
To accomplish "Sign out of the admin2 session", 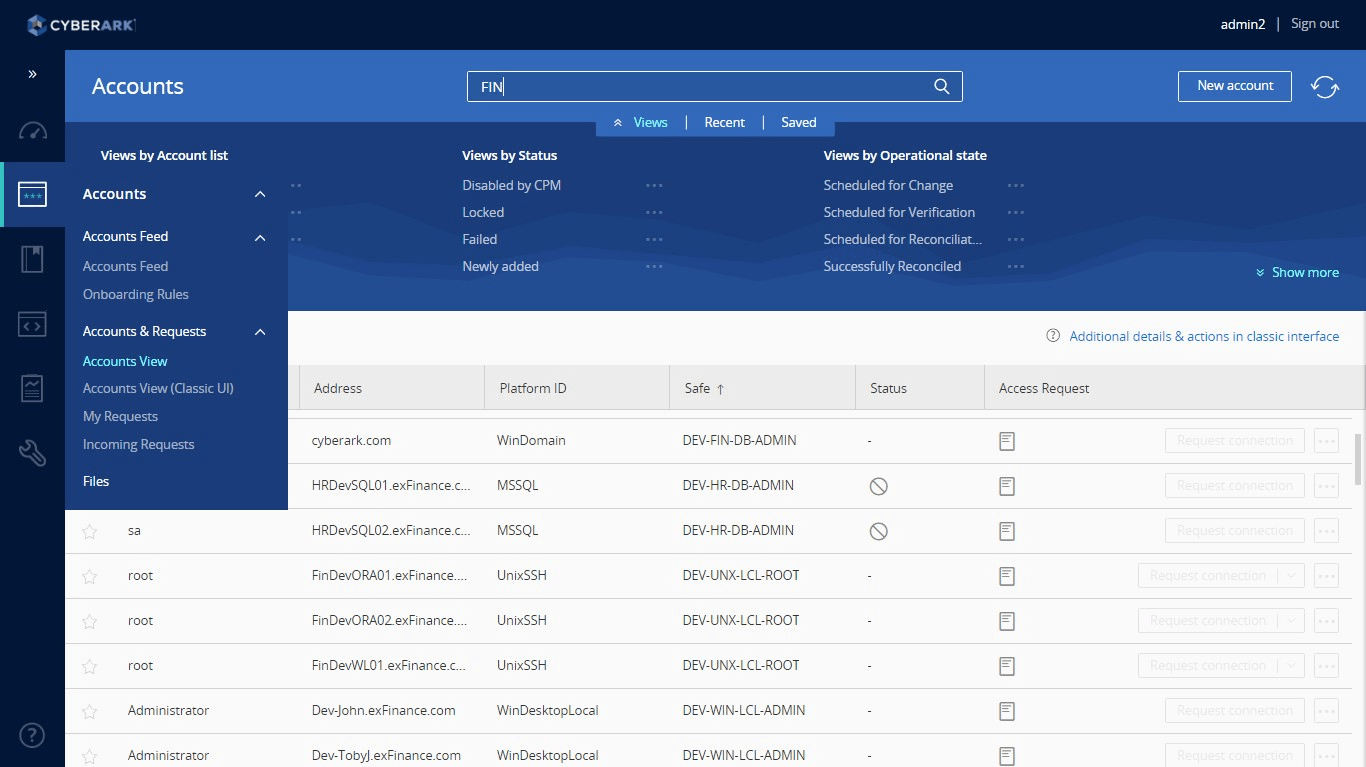I will [x=1314, y=24].
